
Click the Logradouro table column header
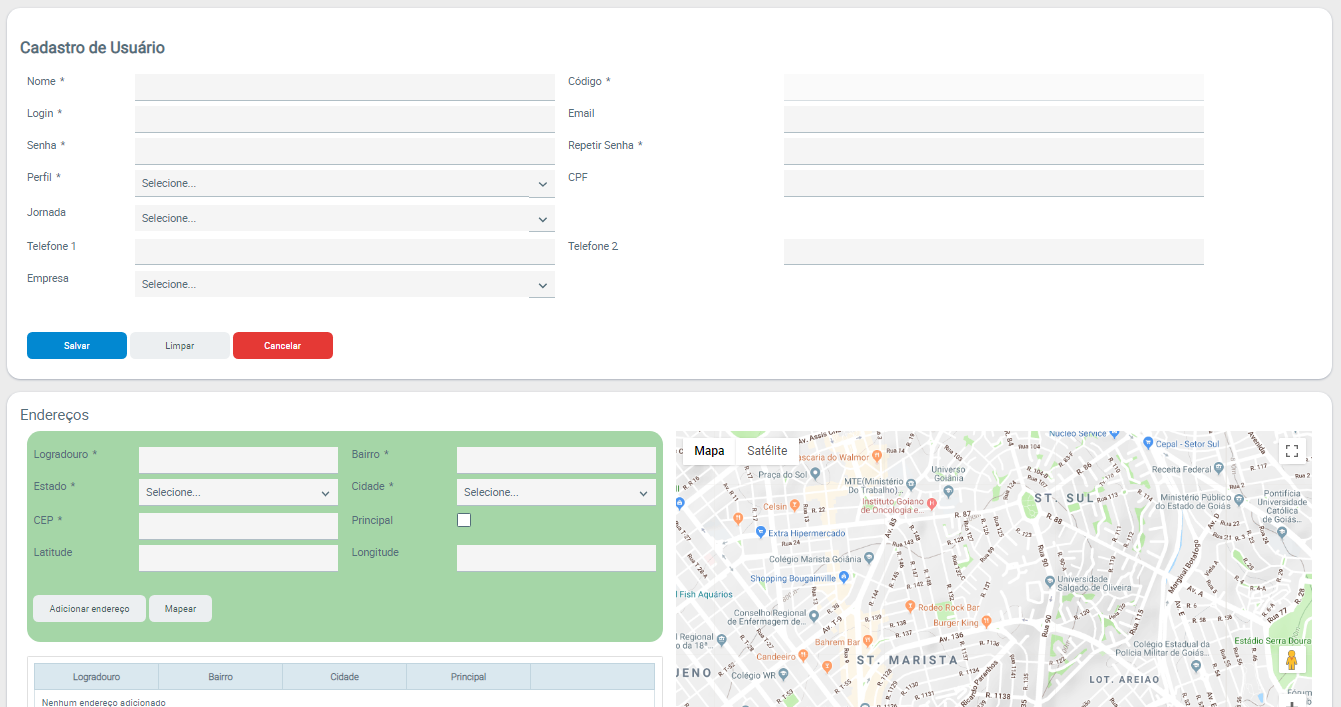click(97, 677)
